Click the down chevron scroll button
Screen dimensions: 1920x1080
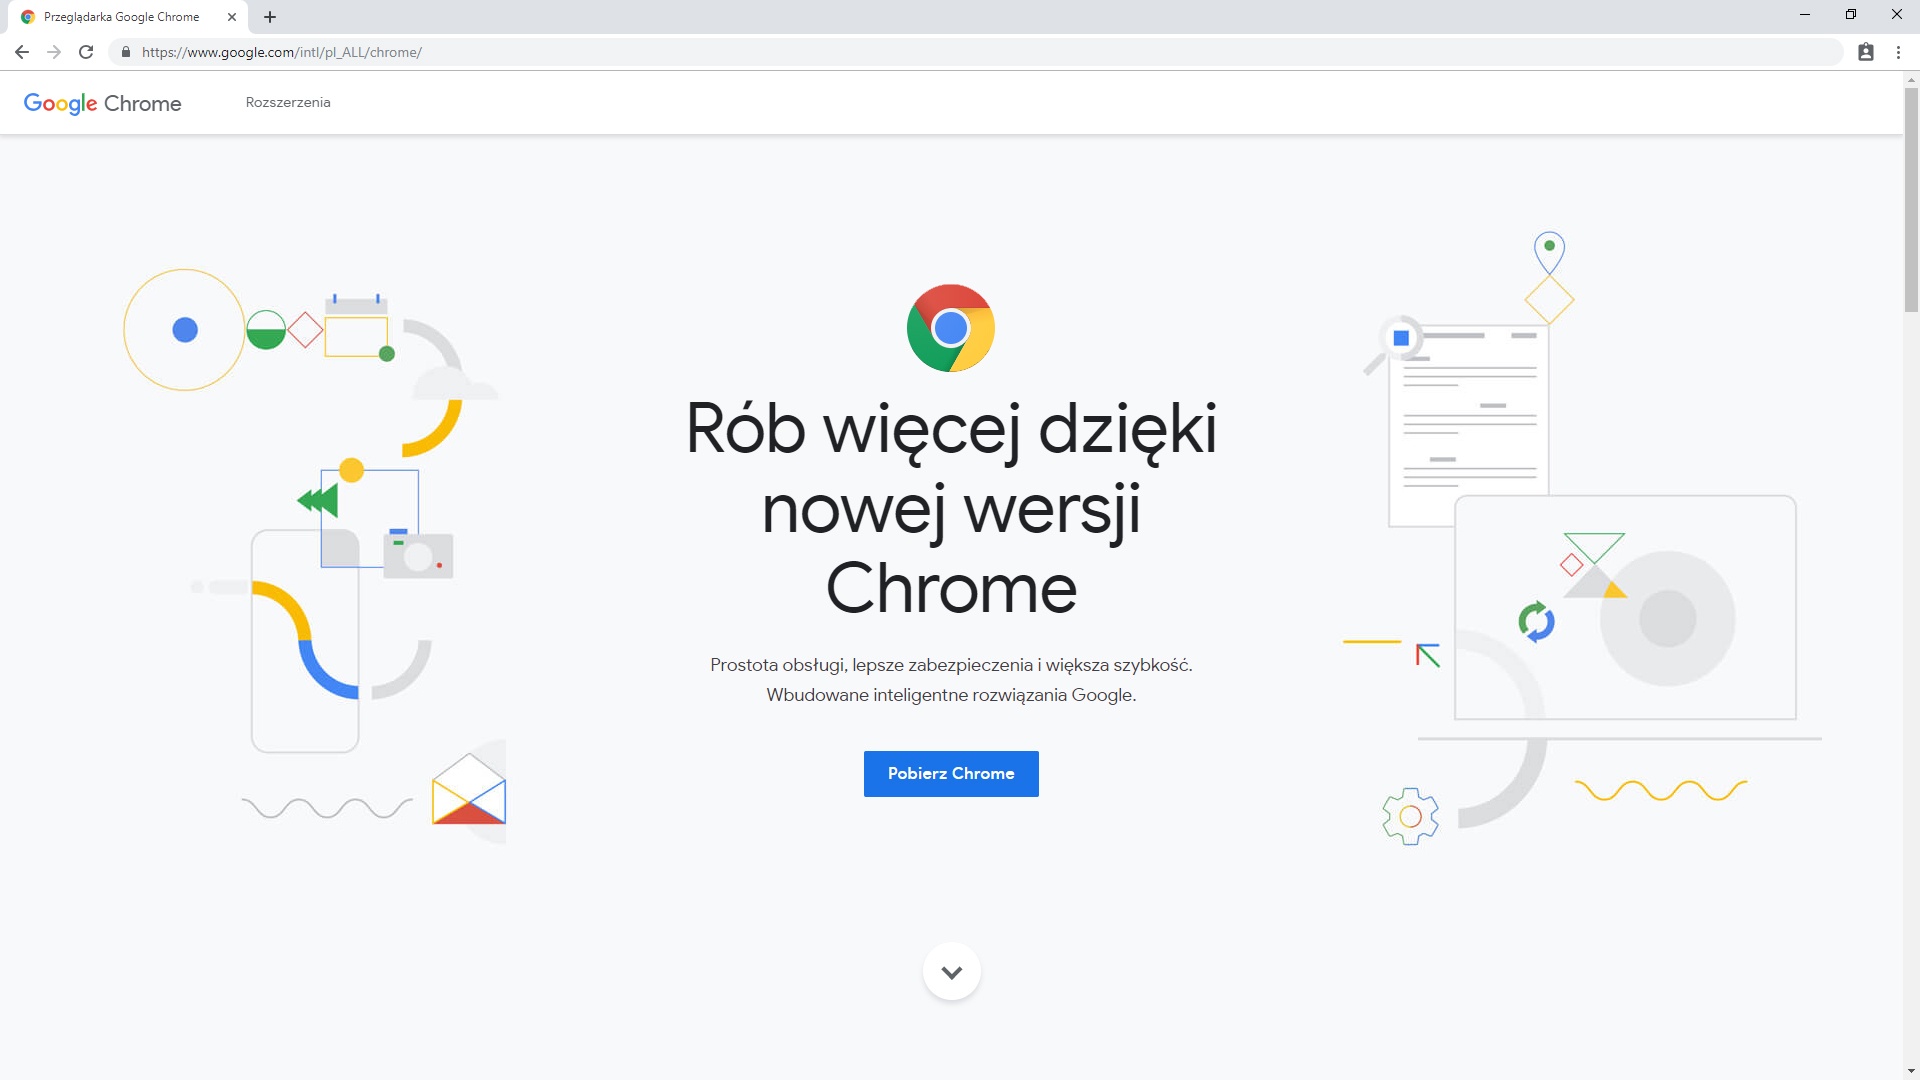pos(952,972)
